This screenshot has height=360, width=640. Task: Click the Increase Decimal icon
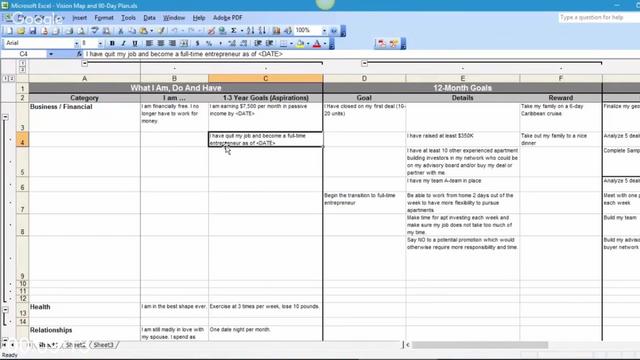(232, 43)
